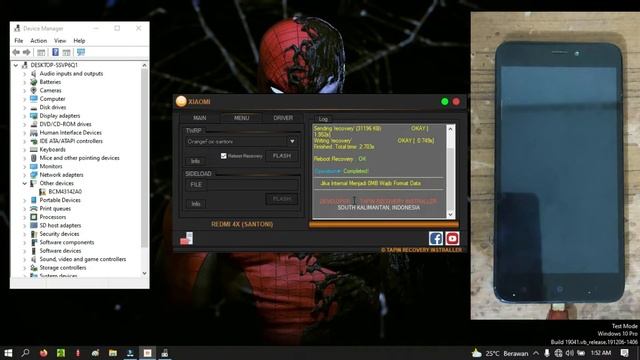This screenshot has width=640, height=360.
Task: Toggle the action pane toolbar icon
Action: tap(67, 52)
